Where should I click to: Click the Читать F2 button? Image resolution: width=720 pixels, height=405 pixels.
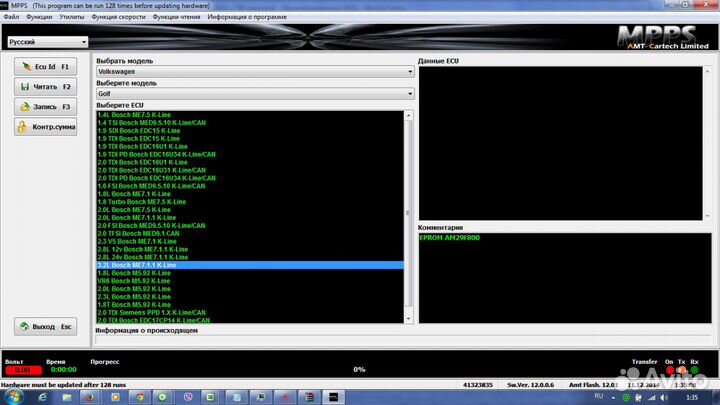tap(45, 86)
